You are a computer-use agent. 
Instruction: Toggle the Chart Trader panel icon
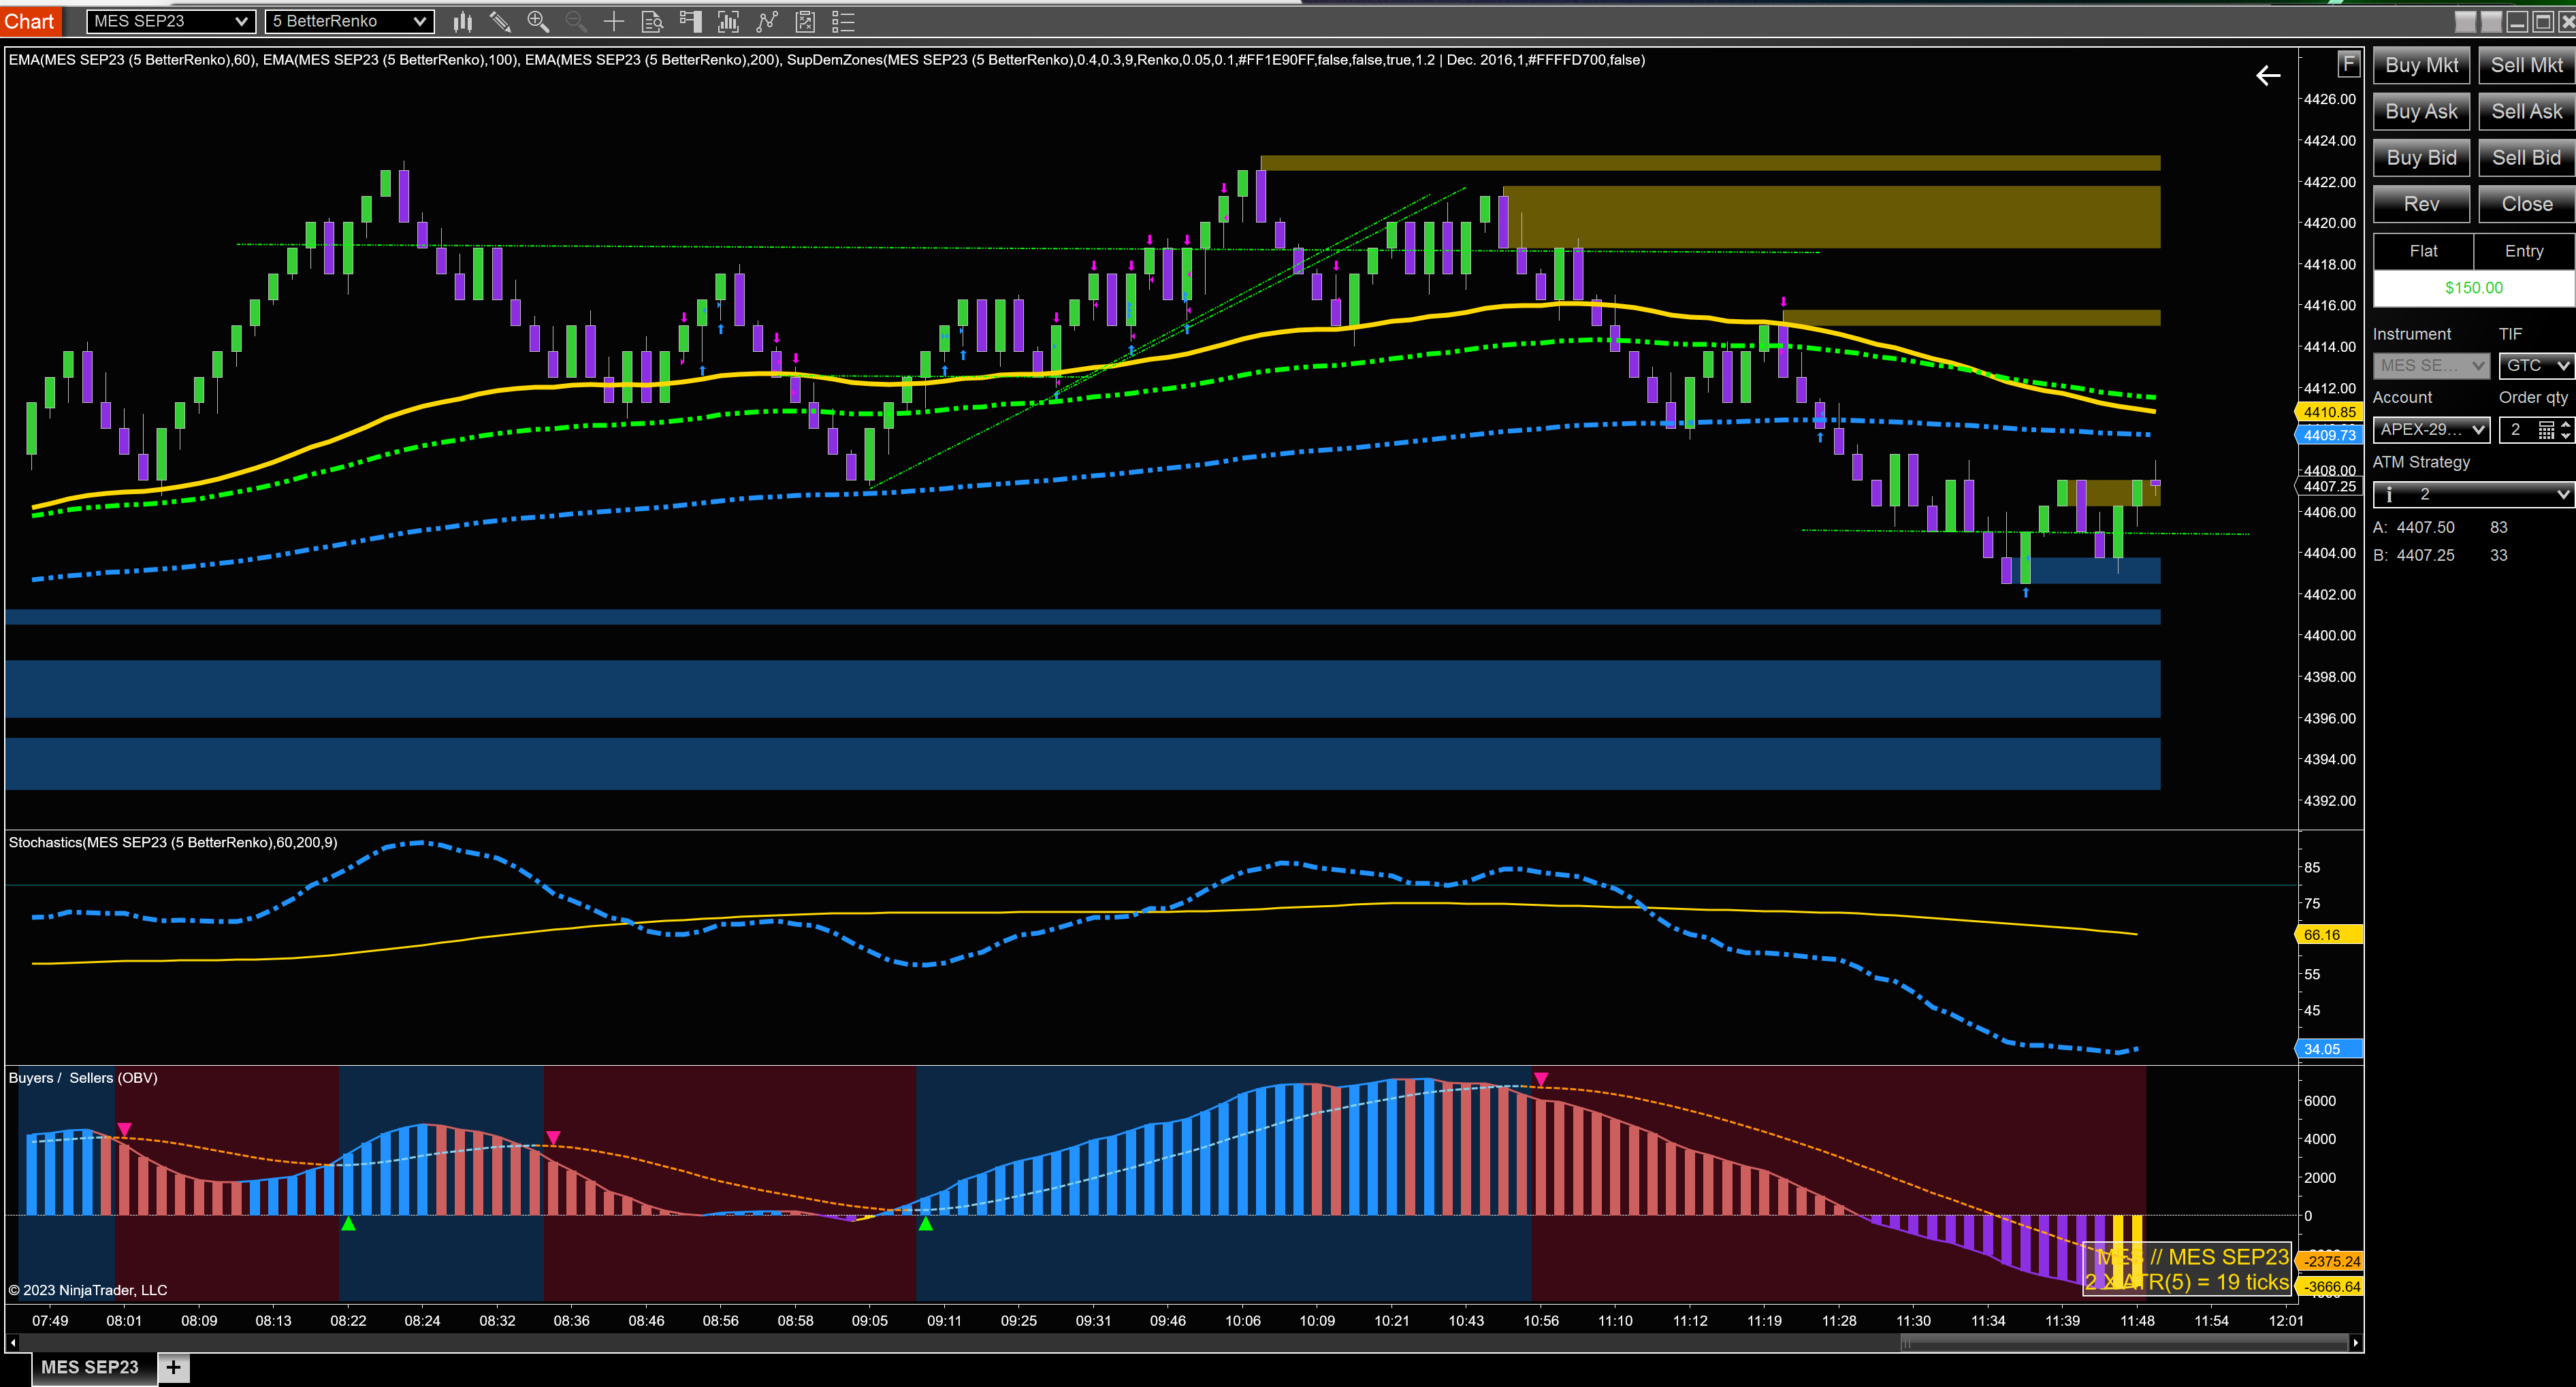coord(690,21)
